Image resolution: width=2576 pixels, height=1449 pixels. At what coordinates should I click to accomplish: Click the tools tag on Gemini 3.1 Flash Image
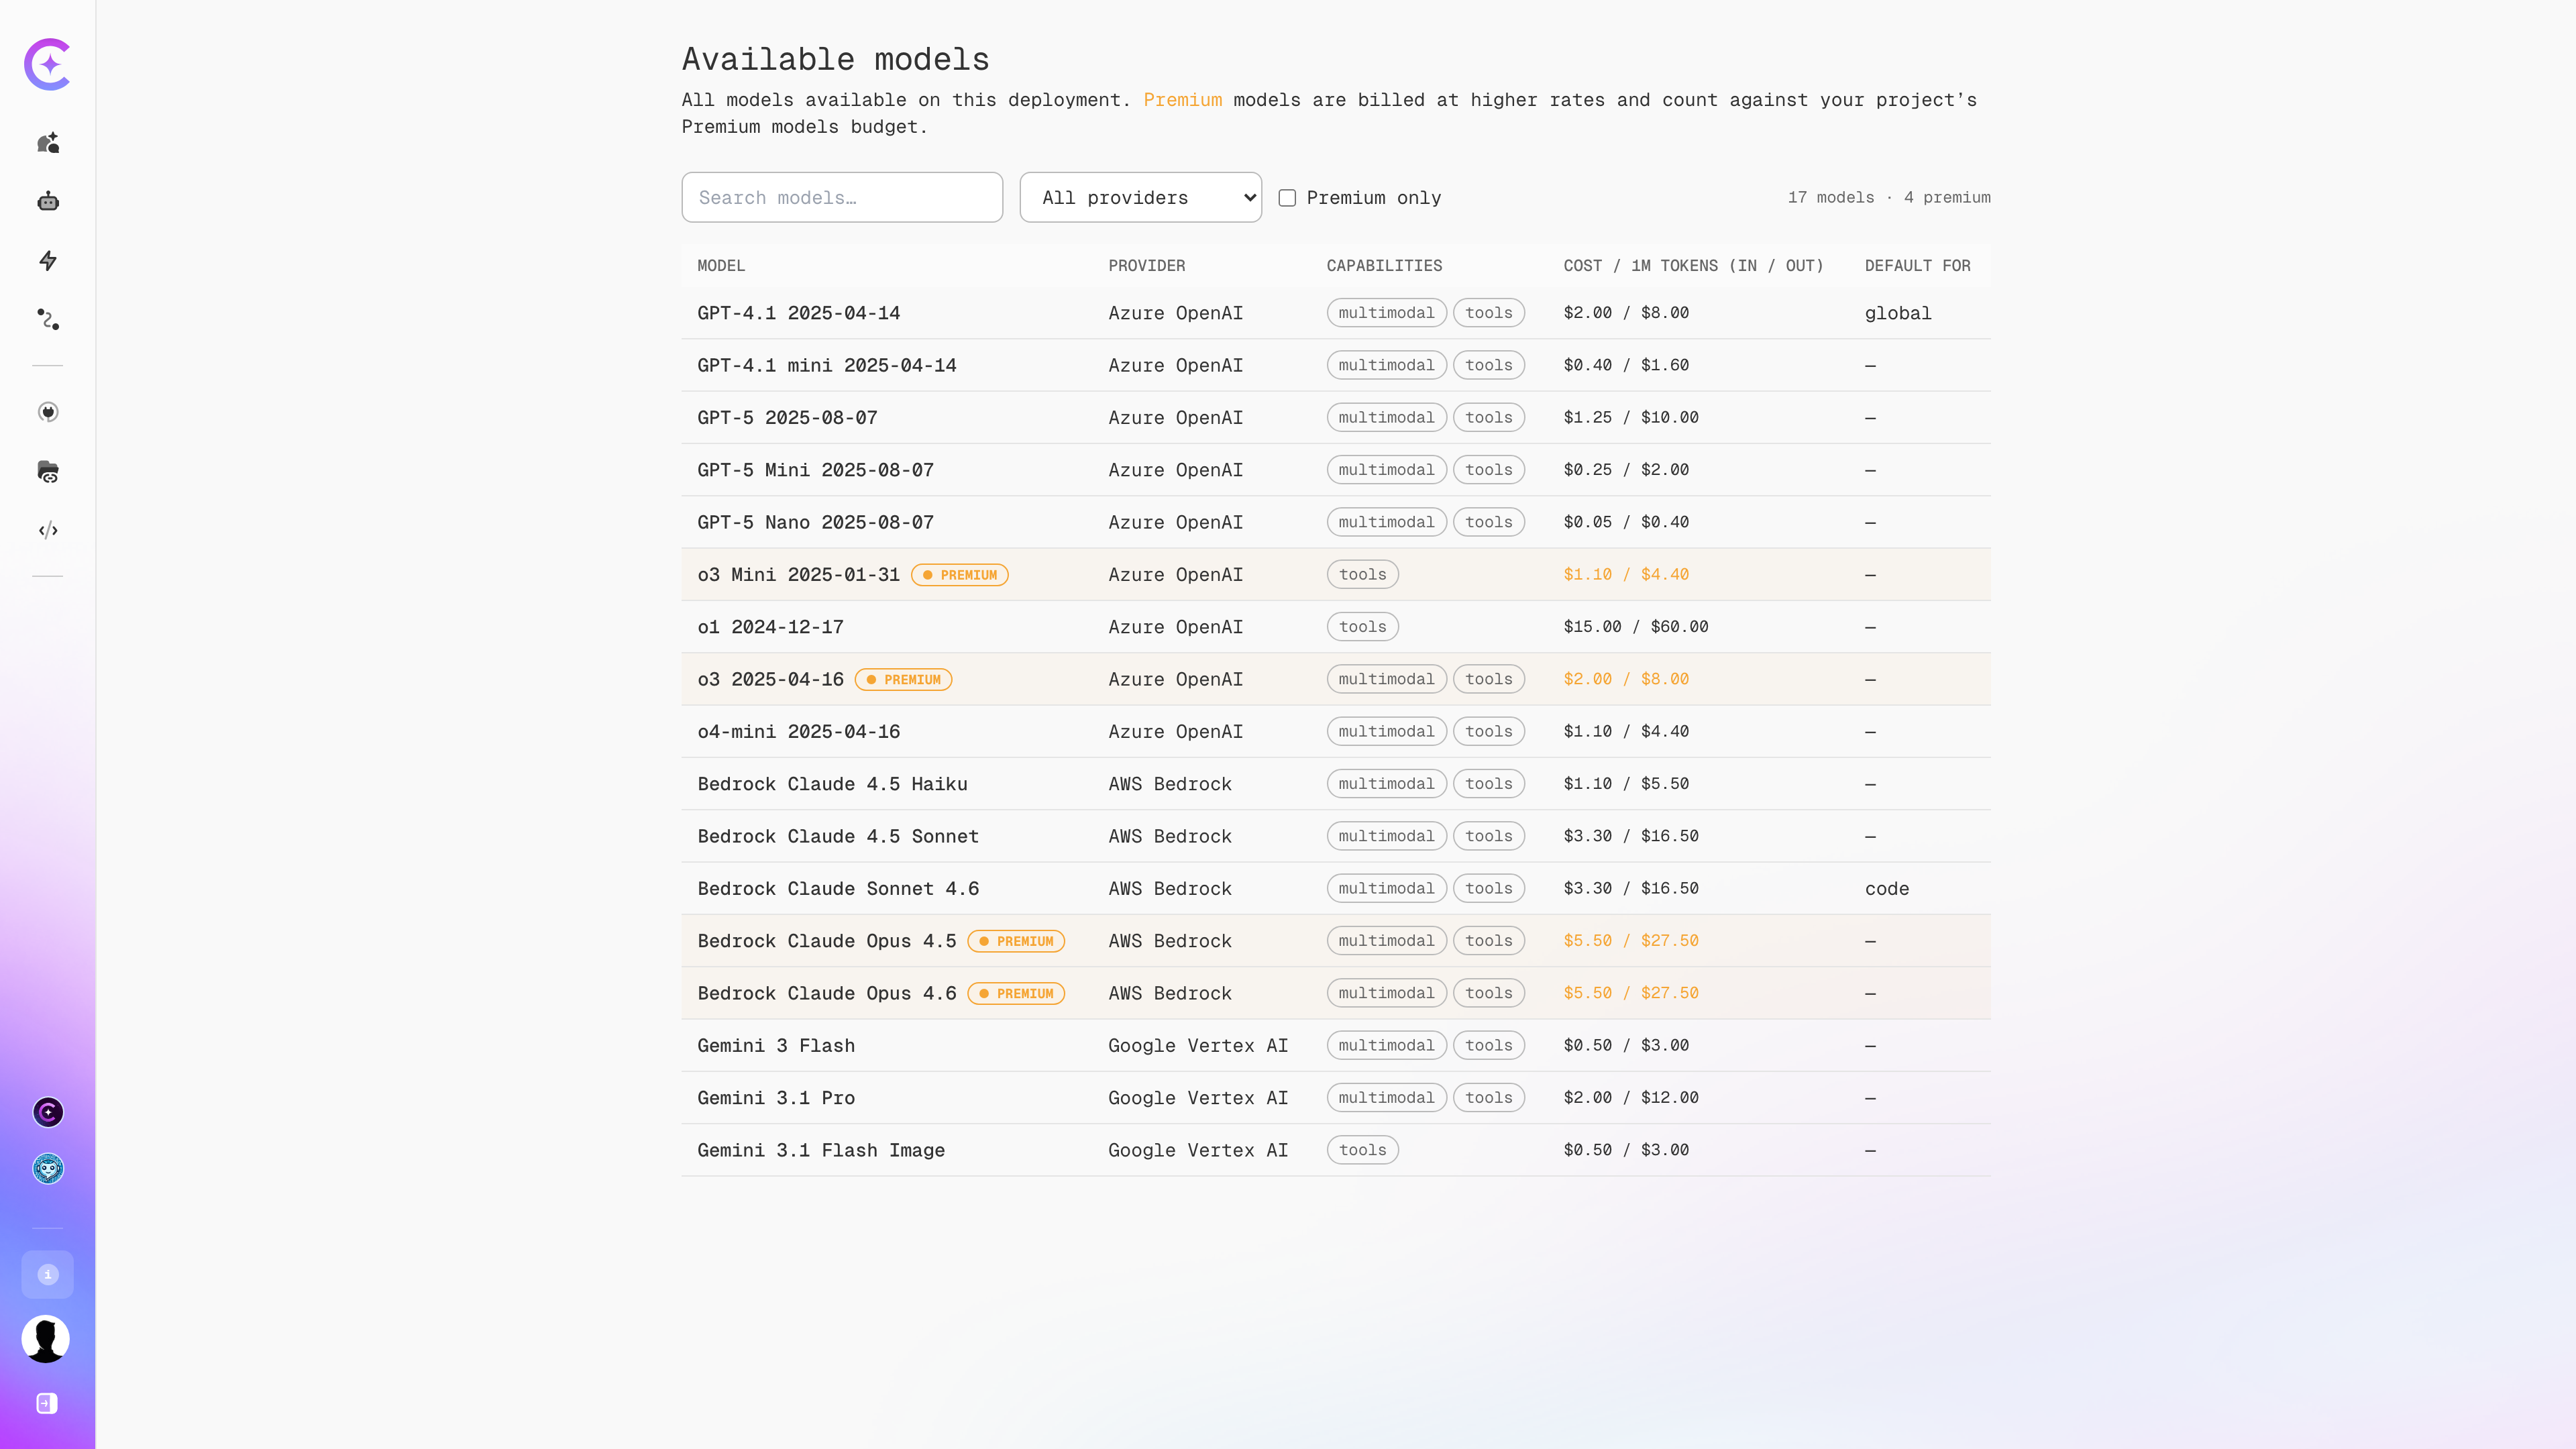click(x=1363, y=1151)
